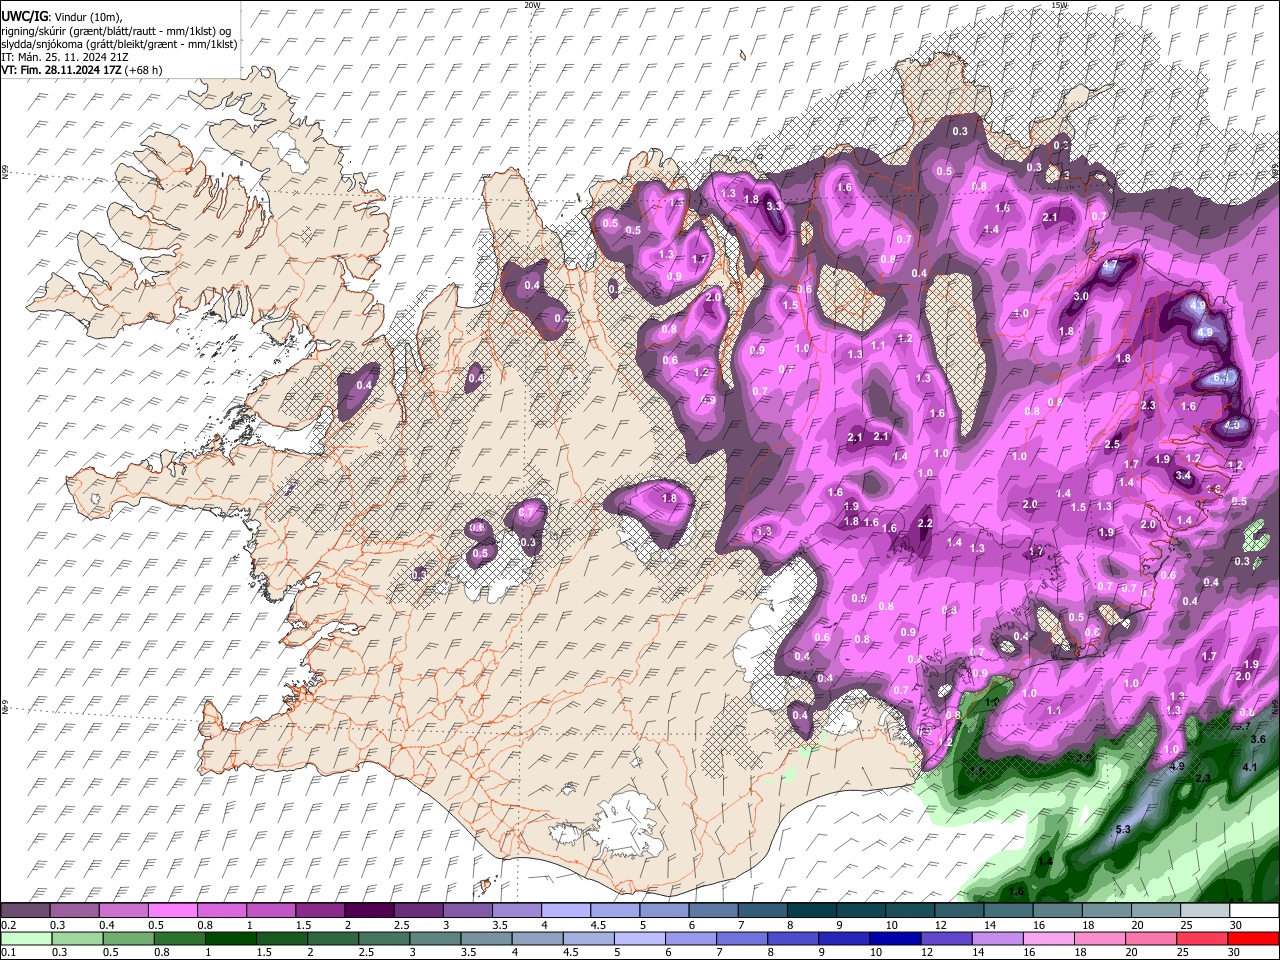The image size is (1280, 960).
Task: Pick the pale green 0.1 swatch in the rain scale
Action: pos(26,939)
